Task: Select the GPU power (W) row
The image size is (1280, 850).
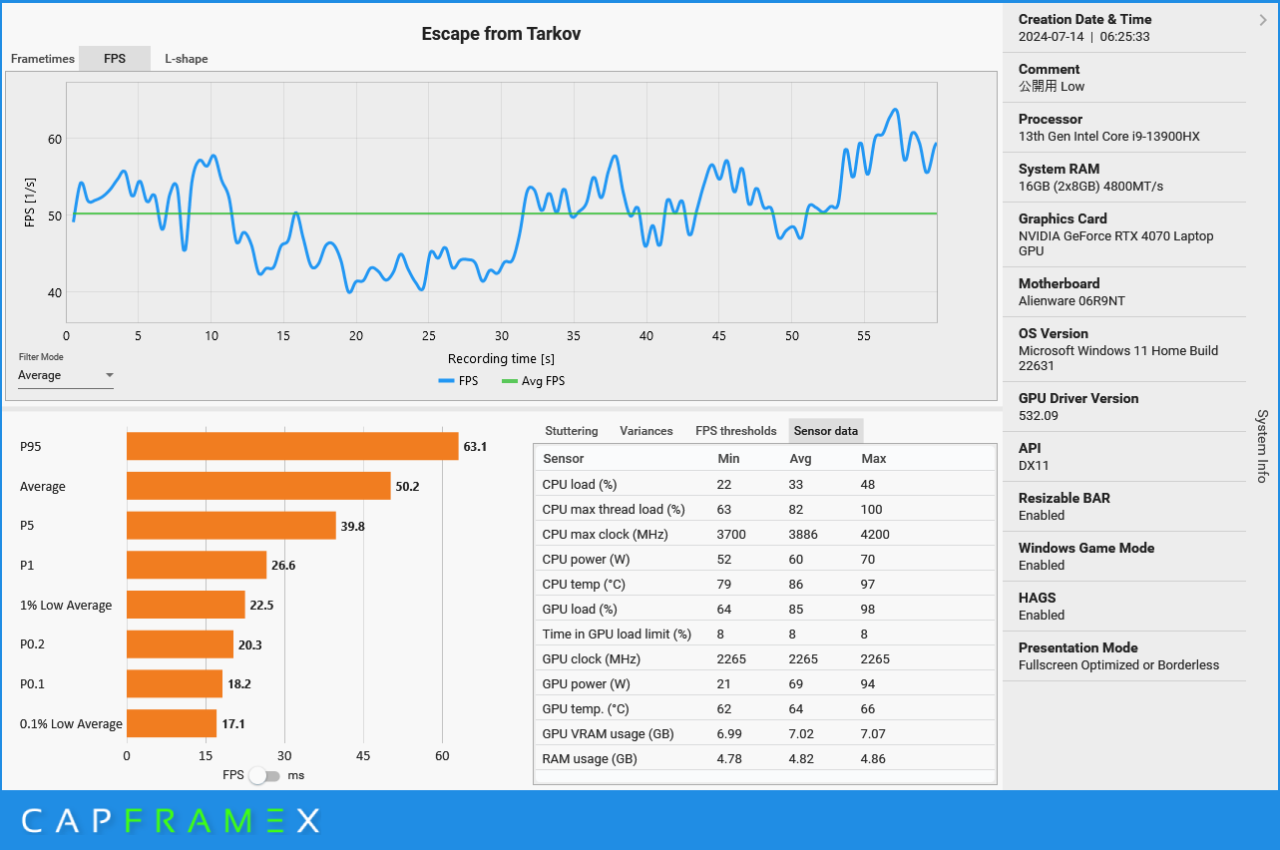Action: [x=765, y=684]
